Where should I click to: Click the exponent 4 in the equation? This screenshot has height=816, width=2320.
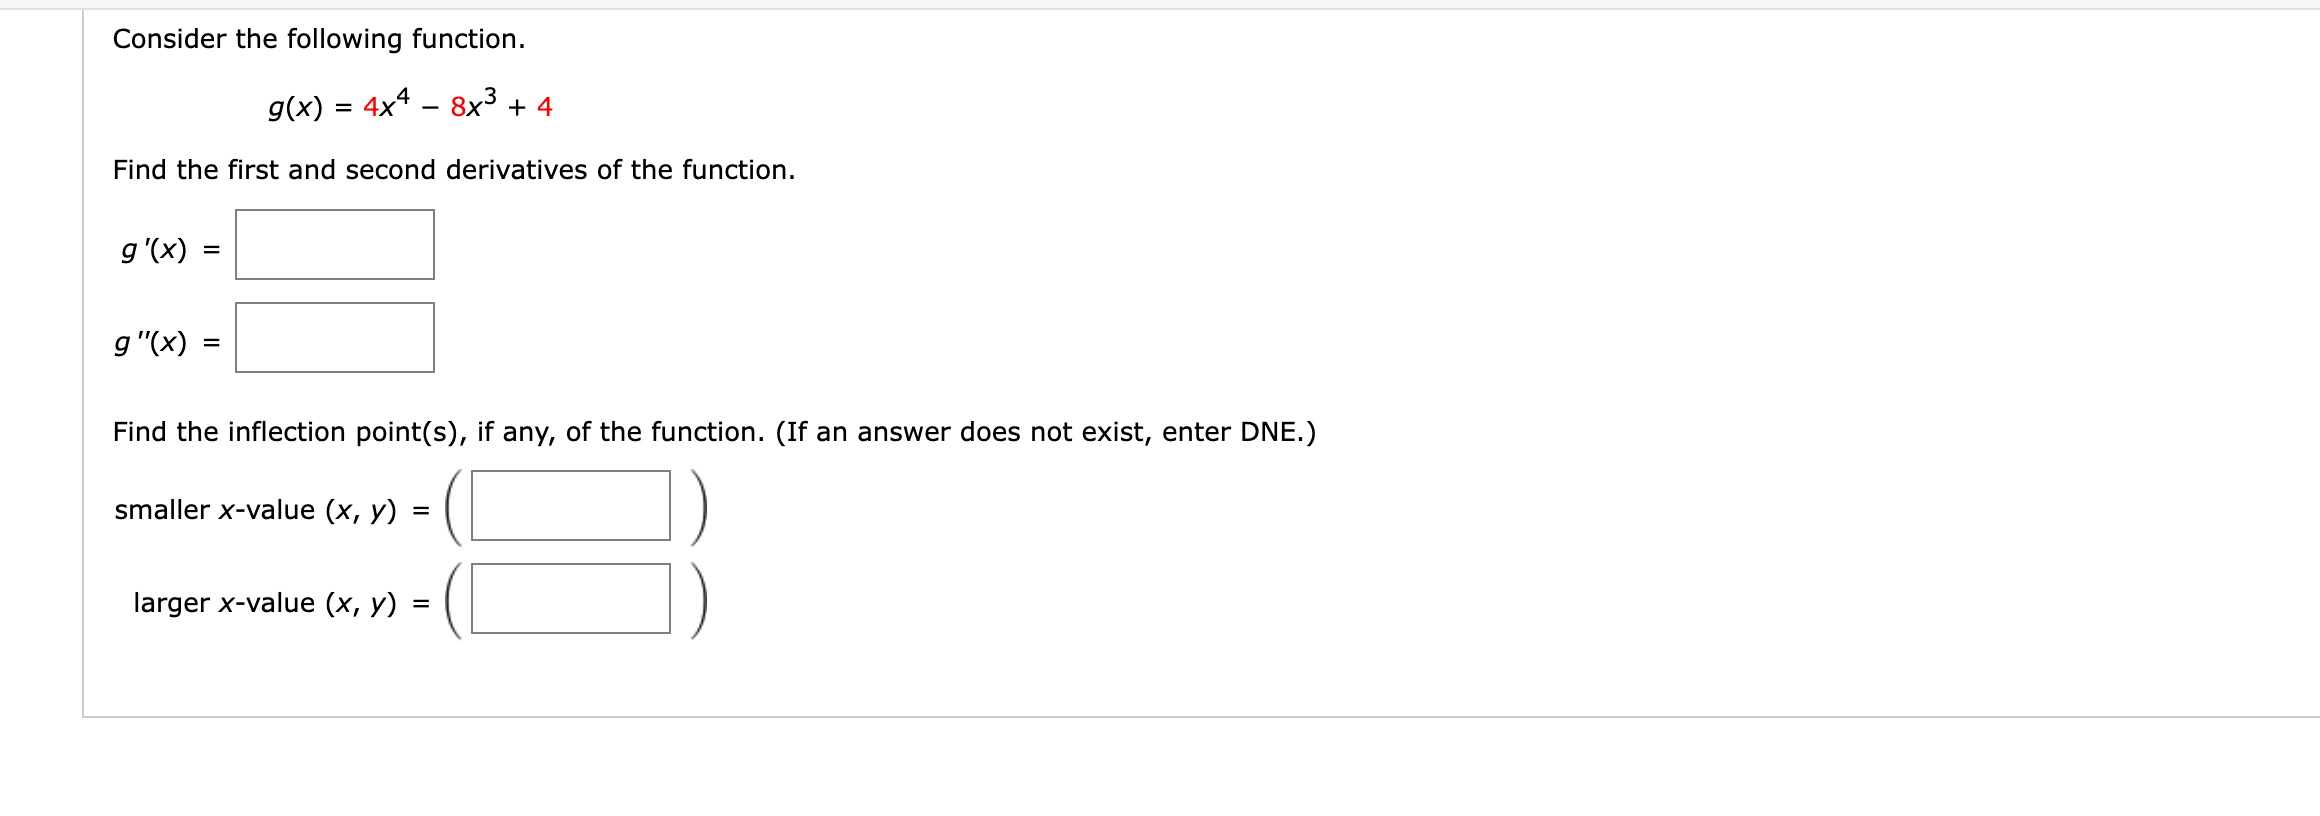click(x=404, y=92)
